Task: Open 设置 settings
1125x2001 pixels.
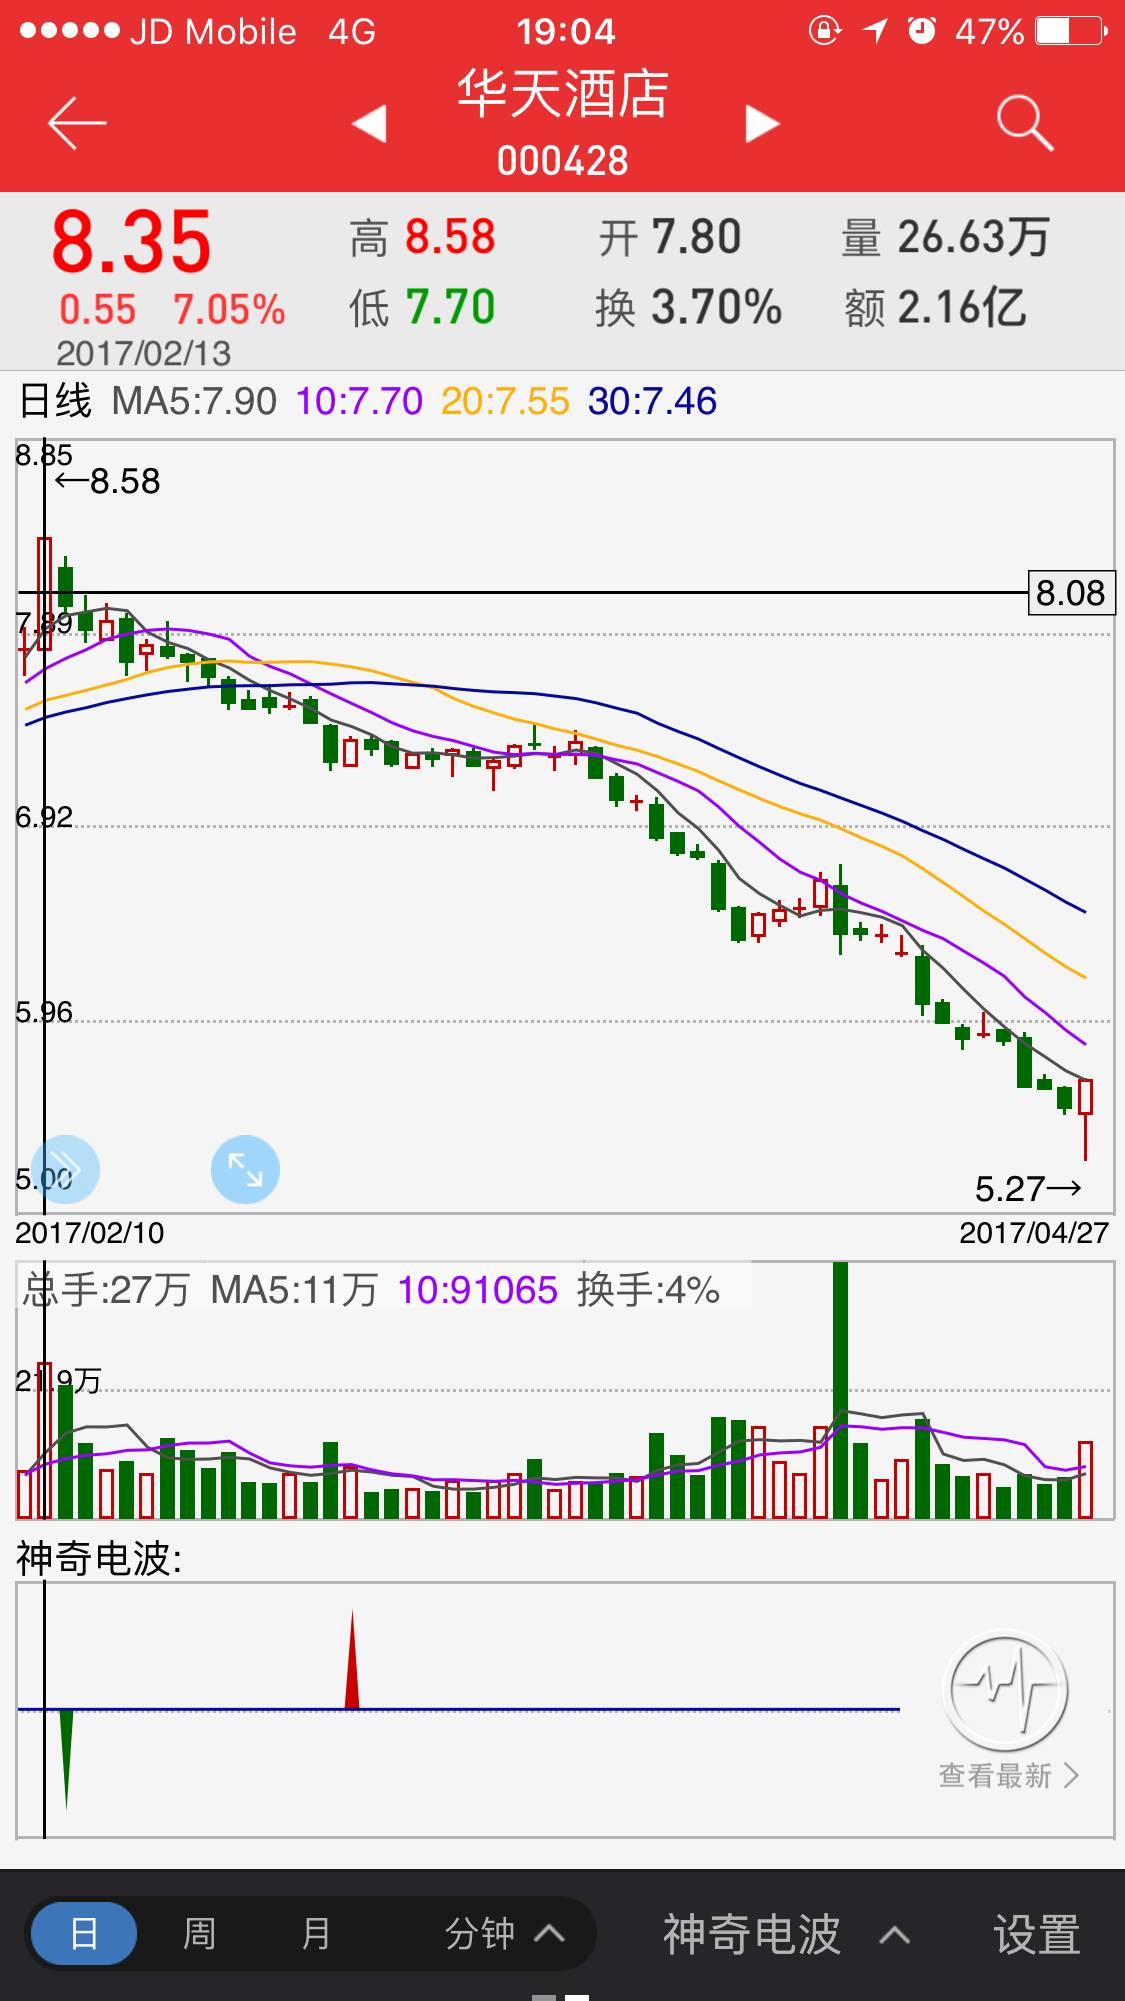Action: pyautogui.click(x=1036, y=1934)
